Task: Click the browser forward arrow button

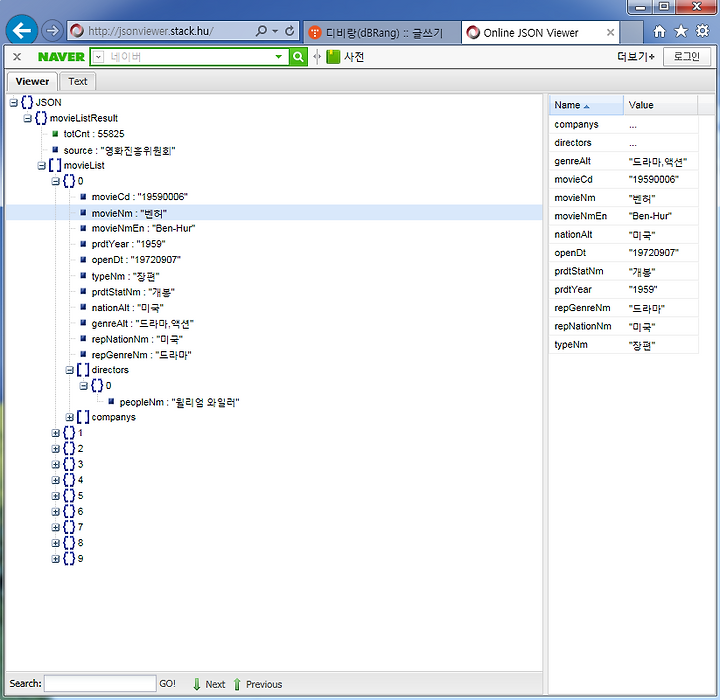Action: [52, 31]
